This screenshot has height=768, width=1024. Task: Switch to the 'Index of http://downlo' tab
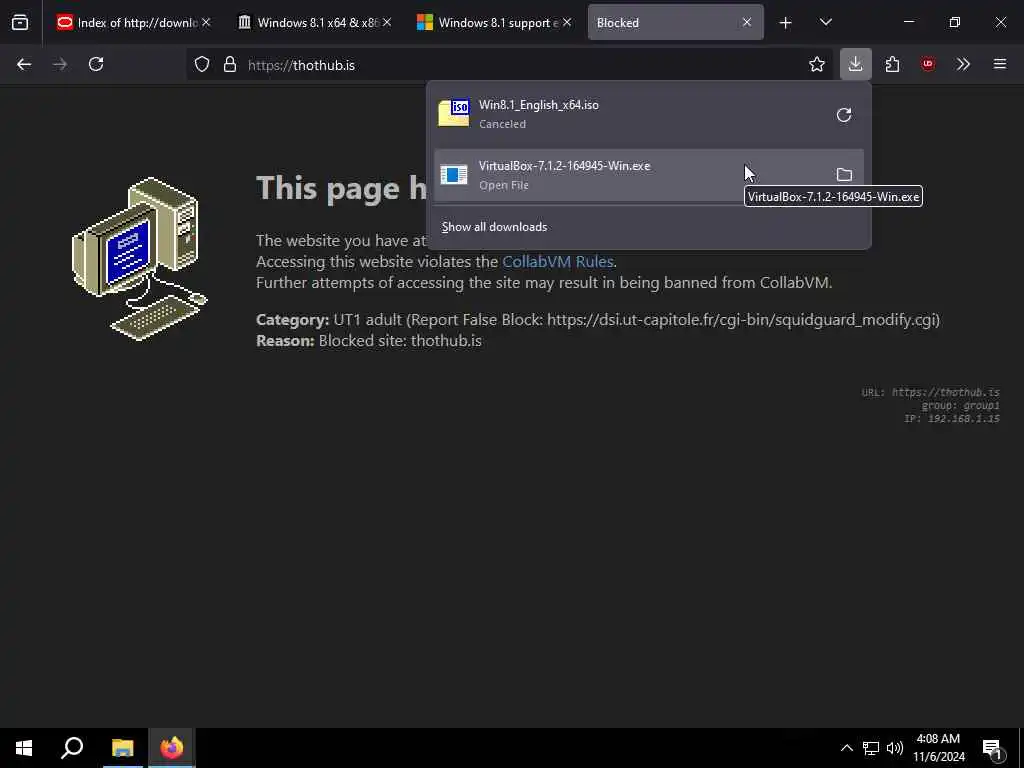133,23
